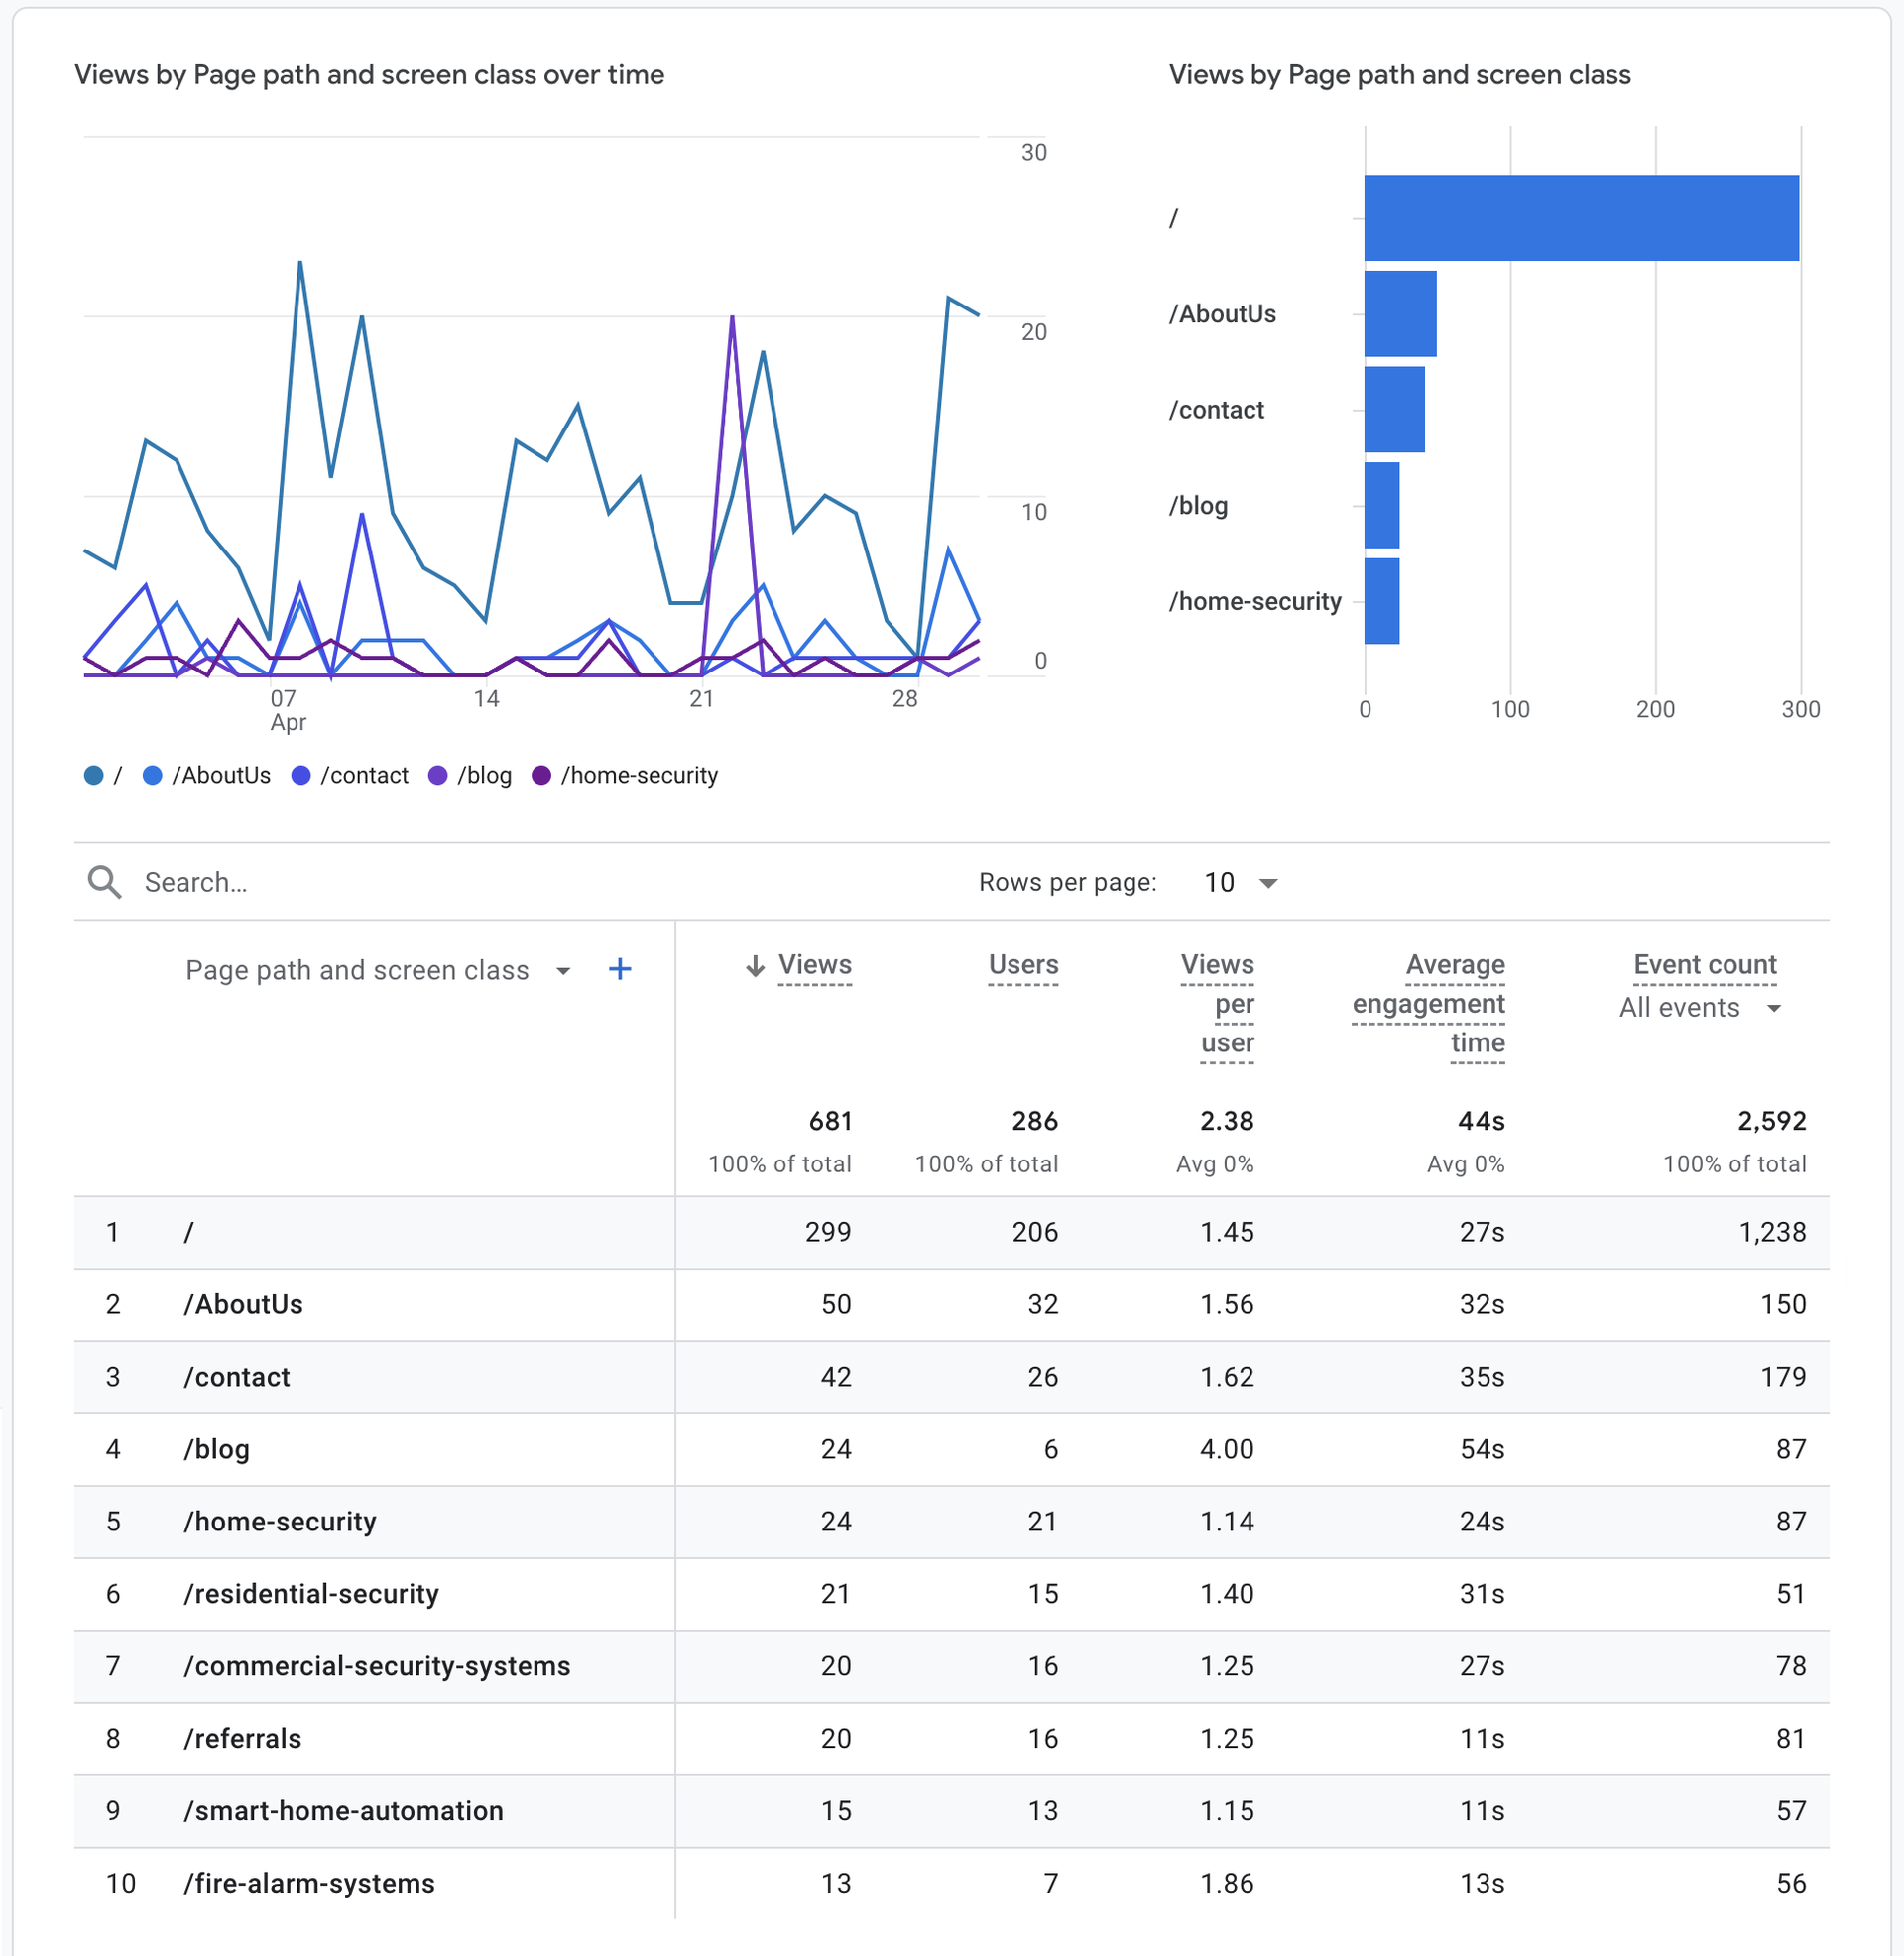The image size is (1904, 1956).
Task: Sort by Event count column header
Action: tap(1705, 965)
